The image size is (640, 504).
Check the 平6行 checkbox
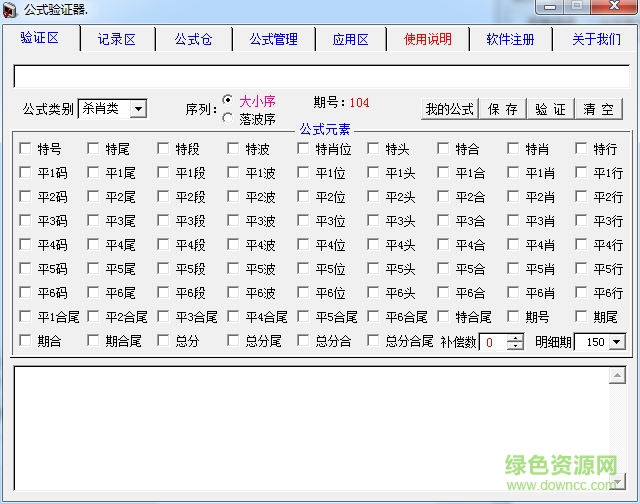pos(581,293)
